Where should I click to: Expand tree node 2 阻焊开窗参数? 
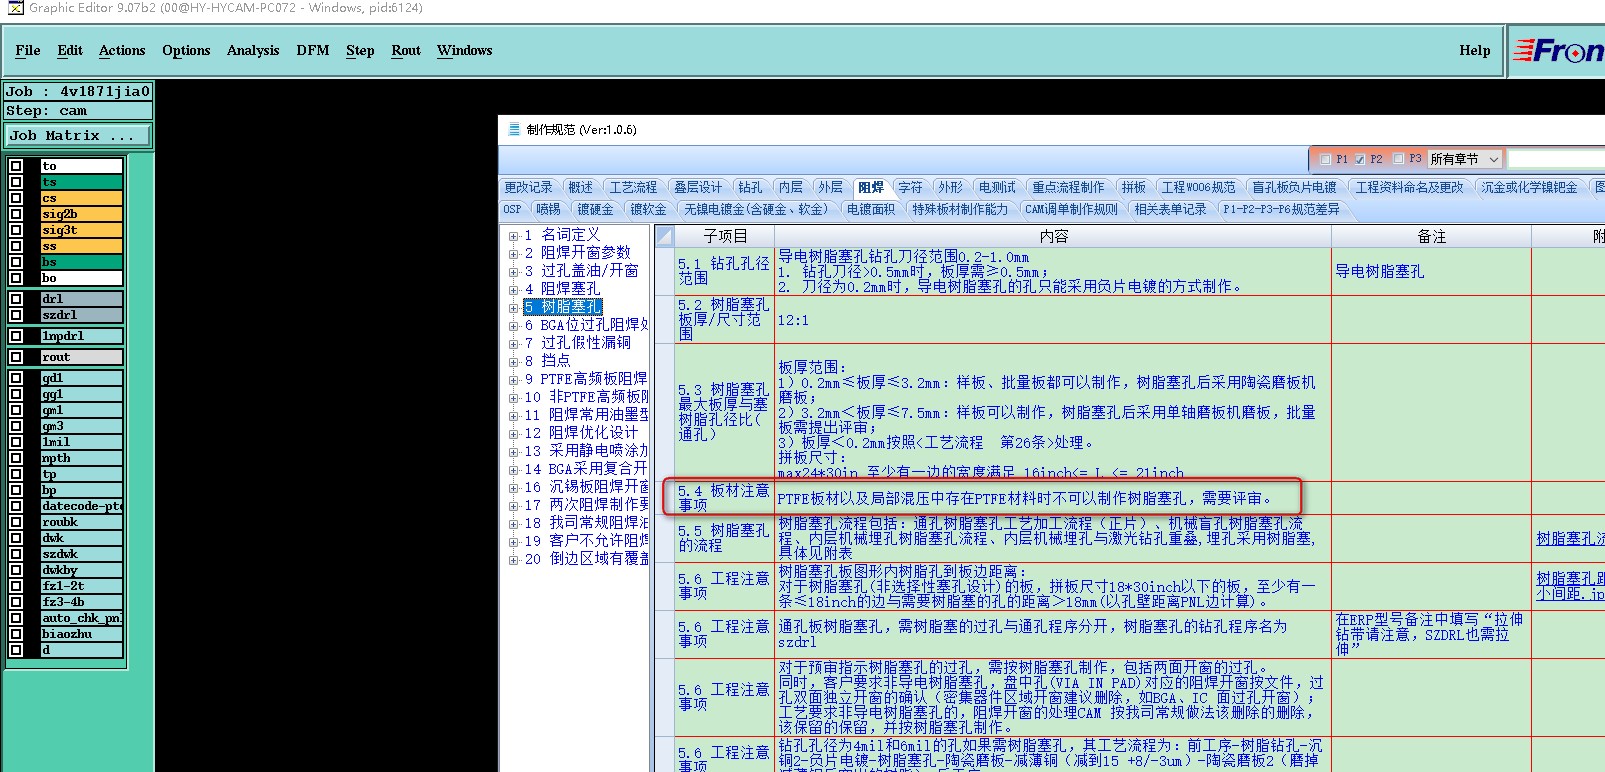click(514, 254)
